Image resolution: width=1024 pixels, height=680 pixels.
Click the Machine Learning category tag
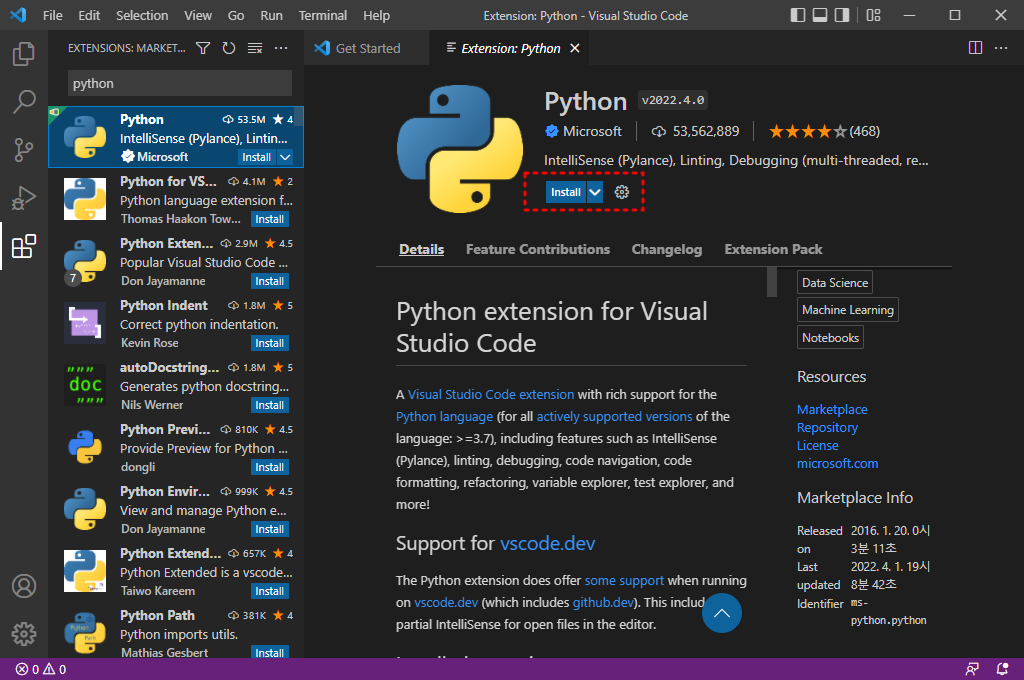pos(848,310)
